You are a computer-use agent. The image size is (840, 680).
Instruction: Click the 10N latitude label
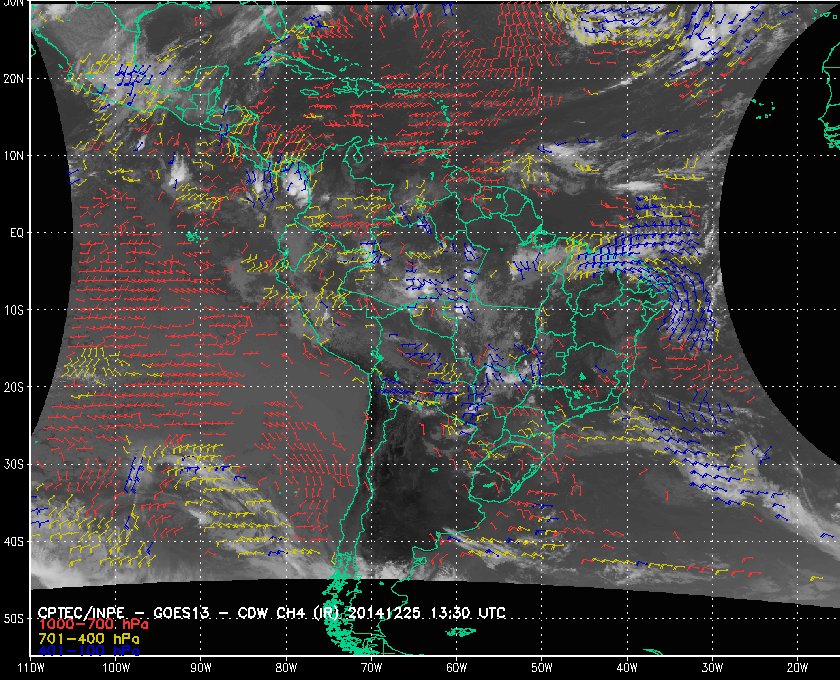coord(14,156)
